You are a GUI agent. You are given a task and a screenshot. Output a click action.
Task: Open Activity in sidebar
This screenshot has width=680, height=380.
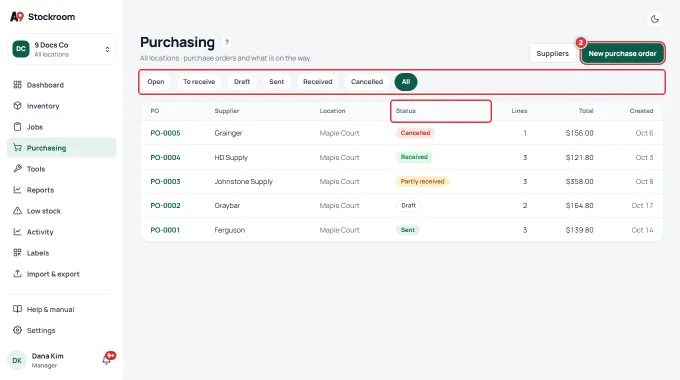62,232
